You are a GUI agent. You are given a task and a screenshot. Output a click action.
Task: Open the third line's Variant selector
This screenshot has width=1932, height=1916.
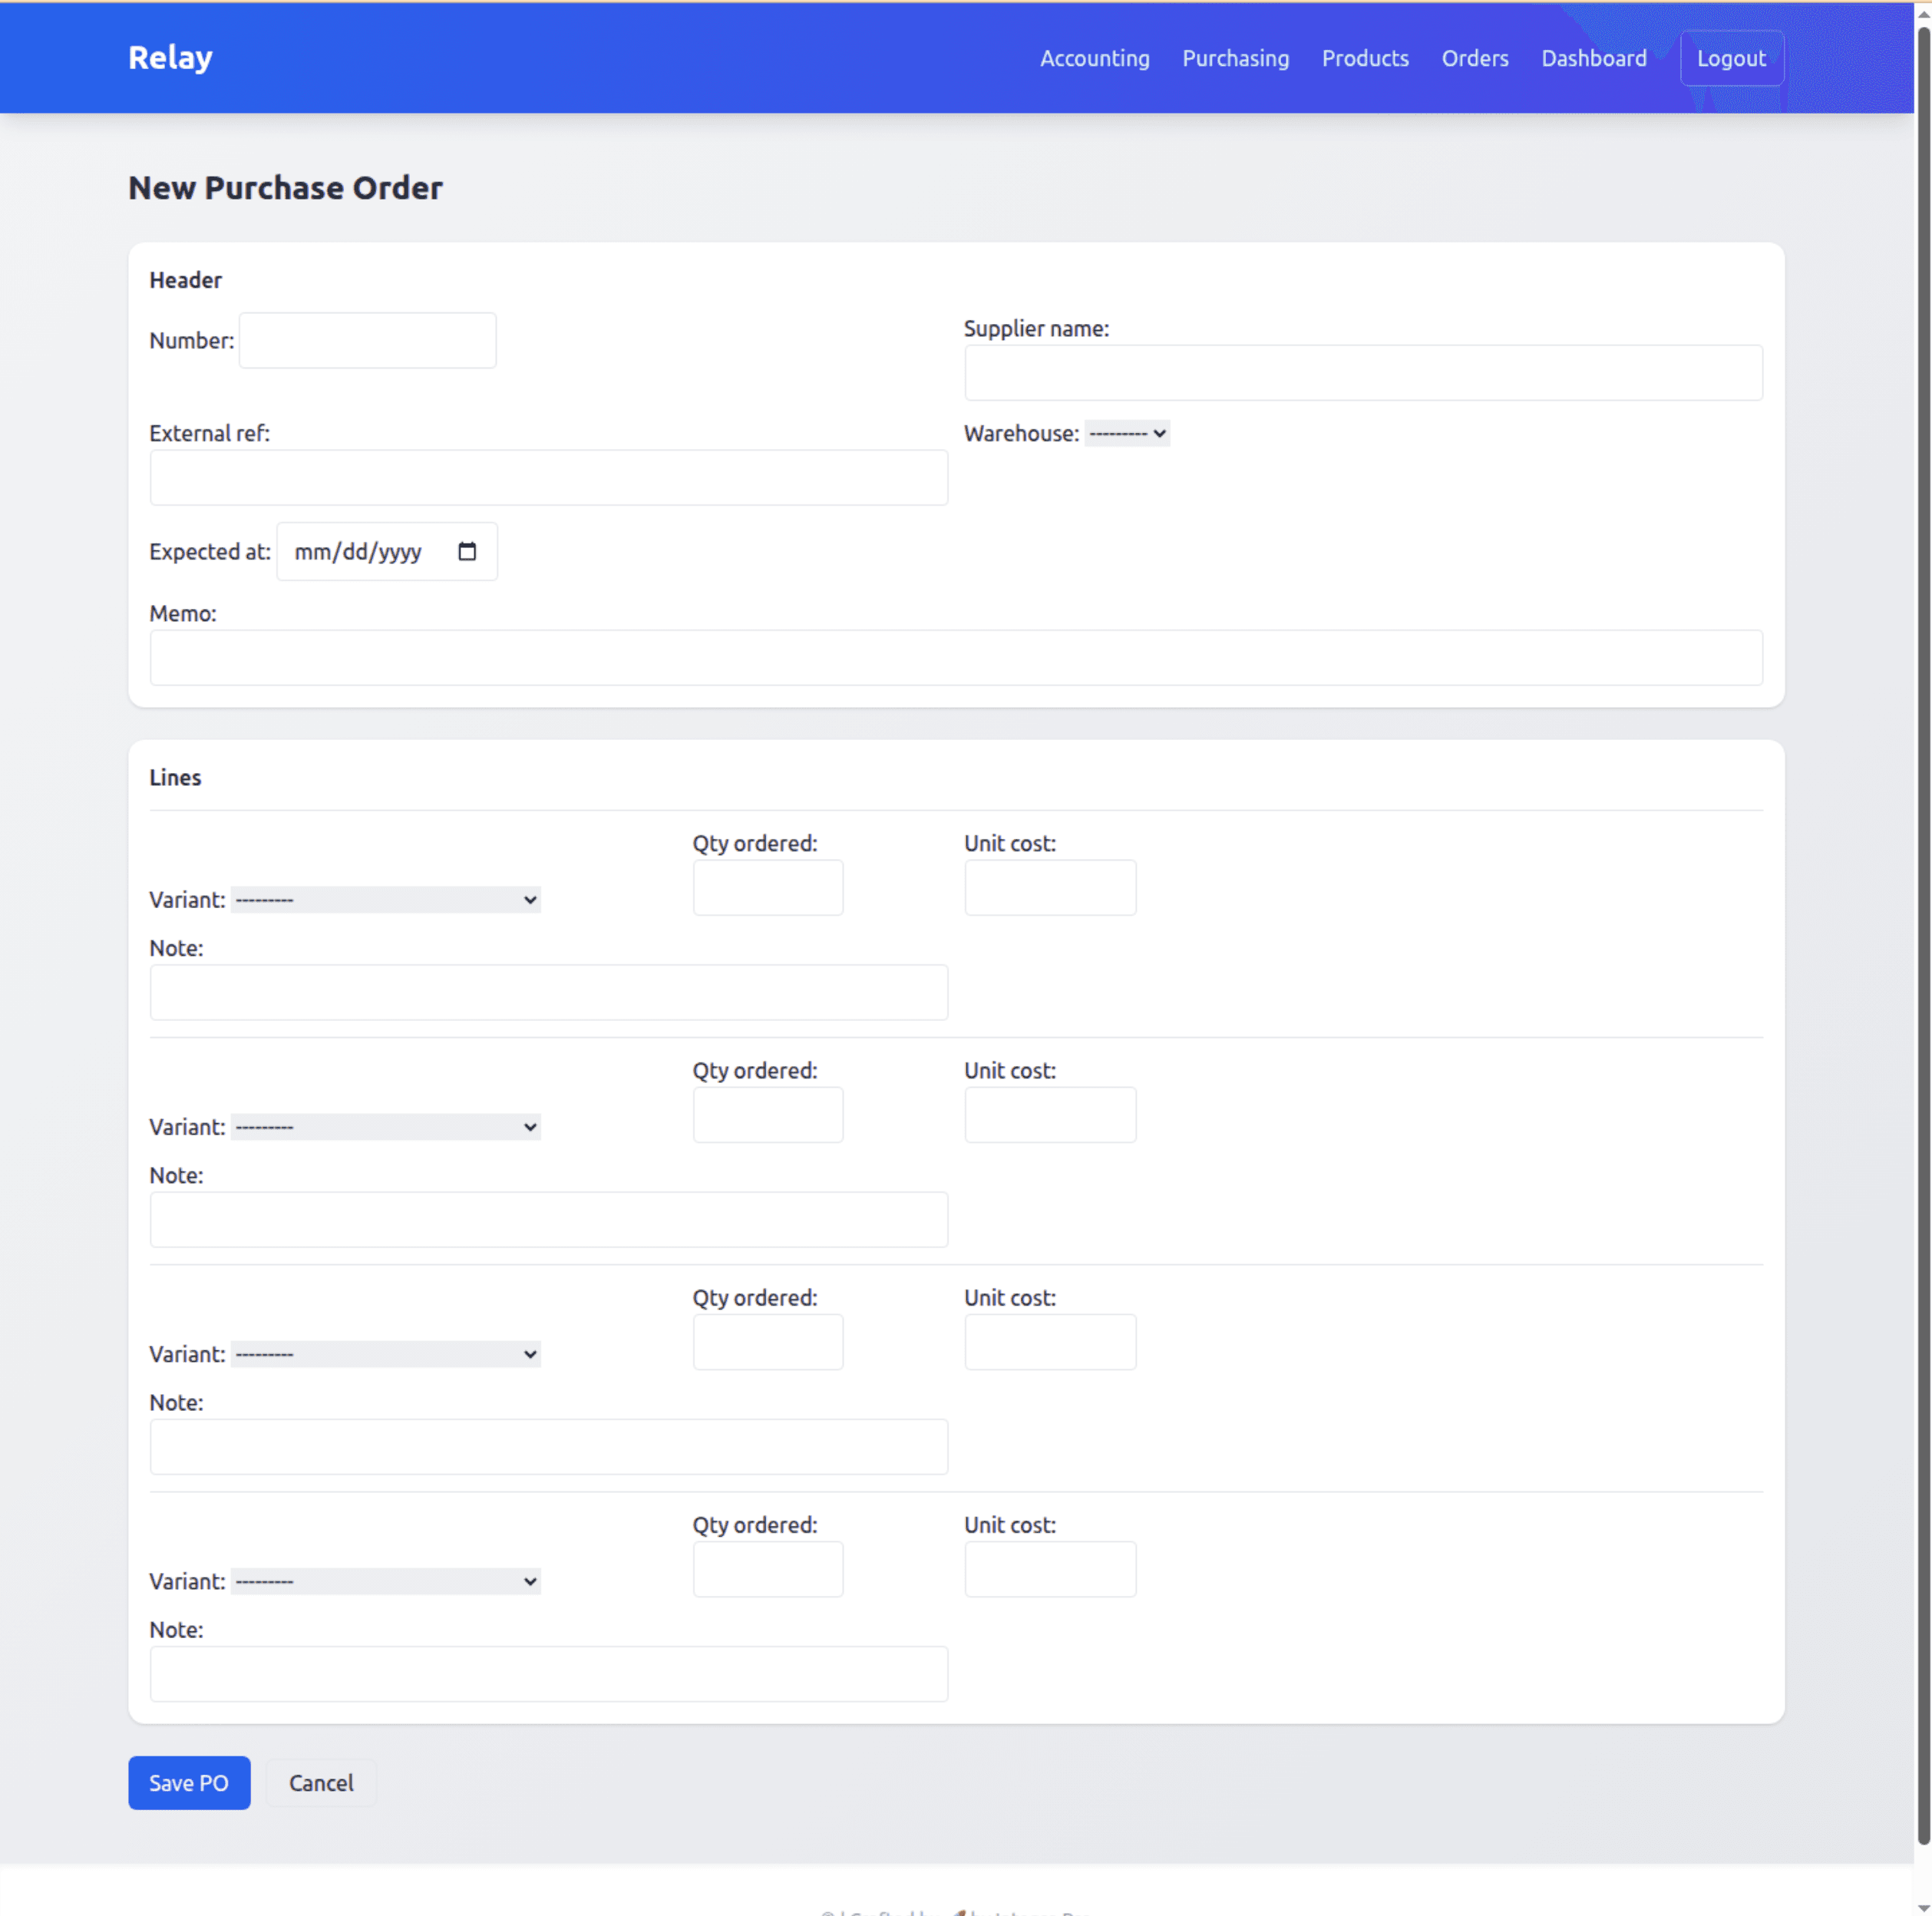click(x=386, y=1353)
